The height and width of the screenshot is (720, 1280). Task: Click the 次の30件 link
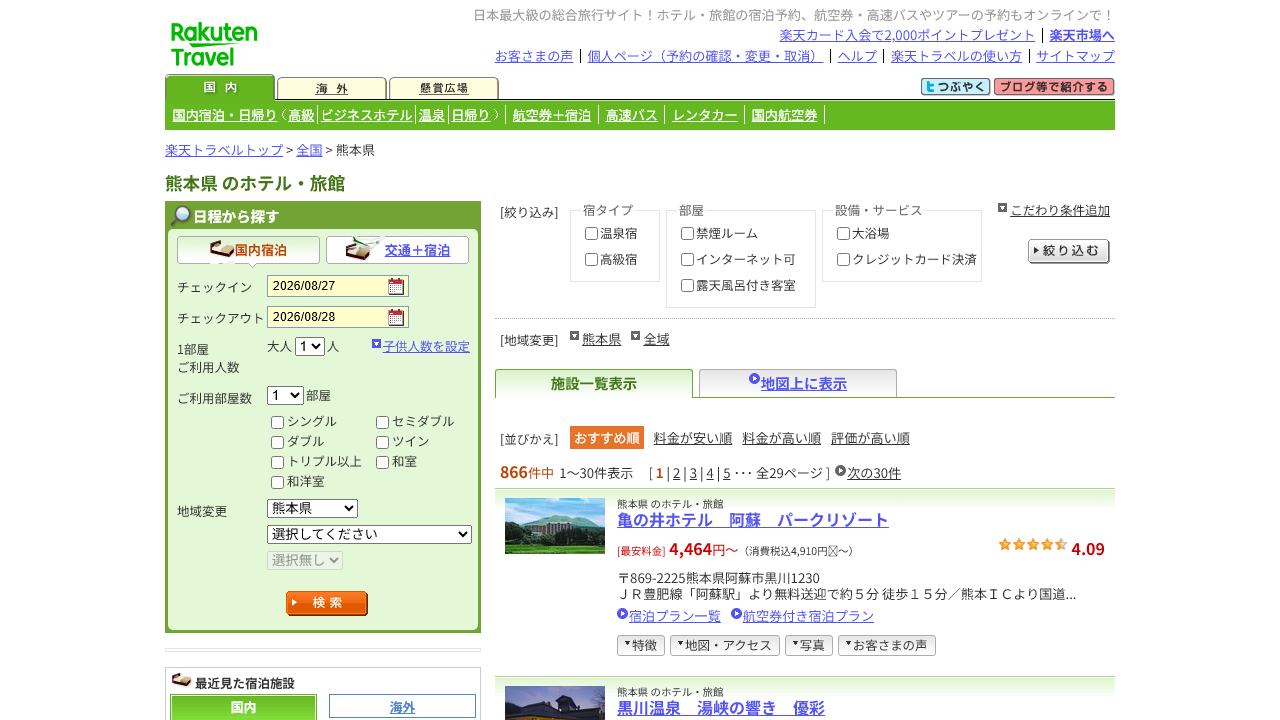[x=874, y=473]
